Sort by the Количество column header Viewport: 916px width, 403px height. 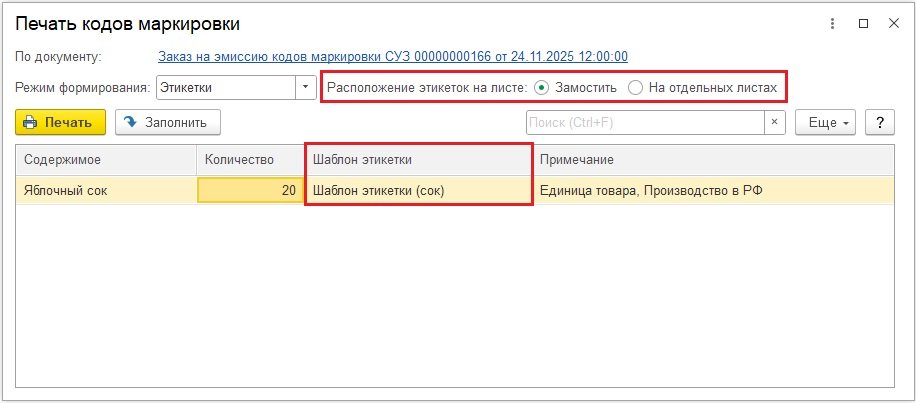[x=250, y=160]
